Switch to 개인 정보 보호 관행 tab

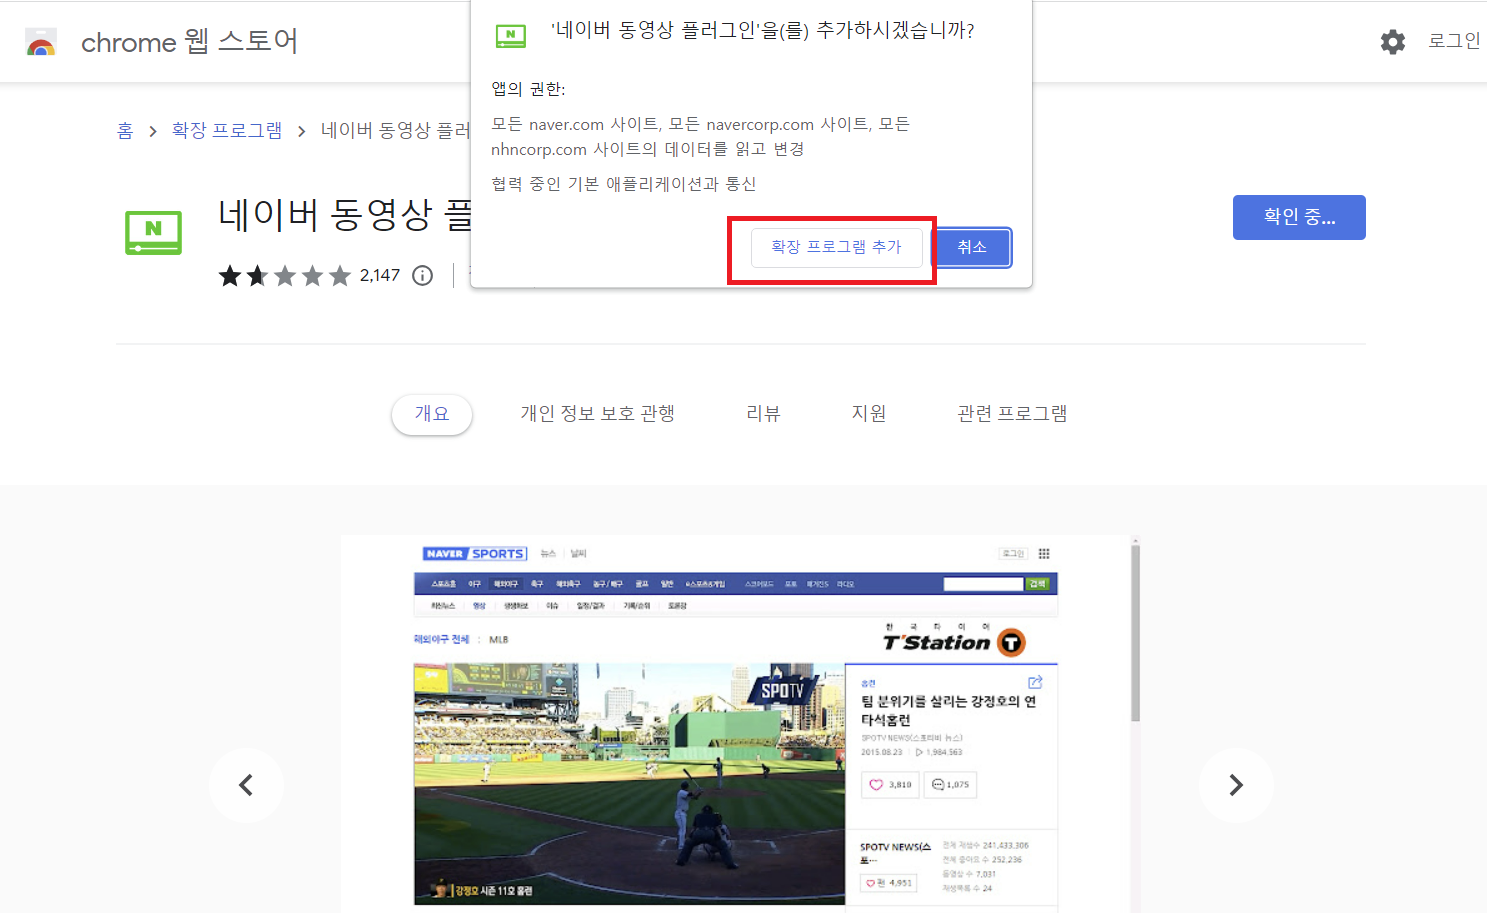[x=598, y=413]
